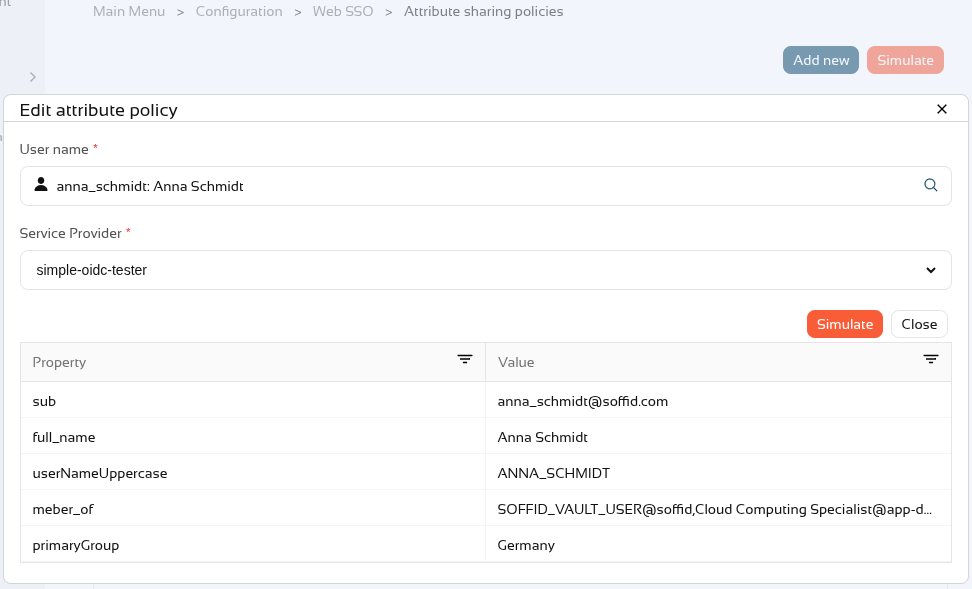Image resolution: width=972 pixels, height=589 pixels.
Task: Select the full_name property cell
Action: tap(253, 437)
